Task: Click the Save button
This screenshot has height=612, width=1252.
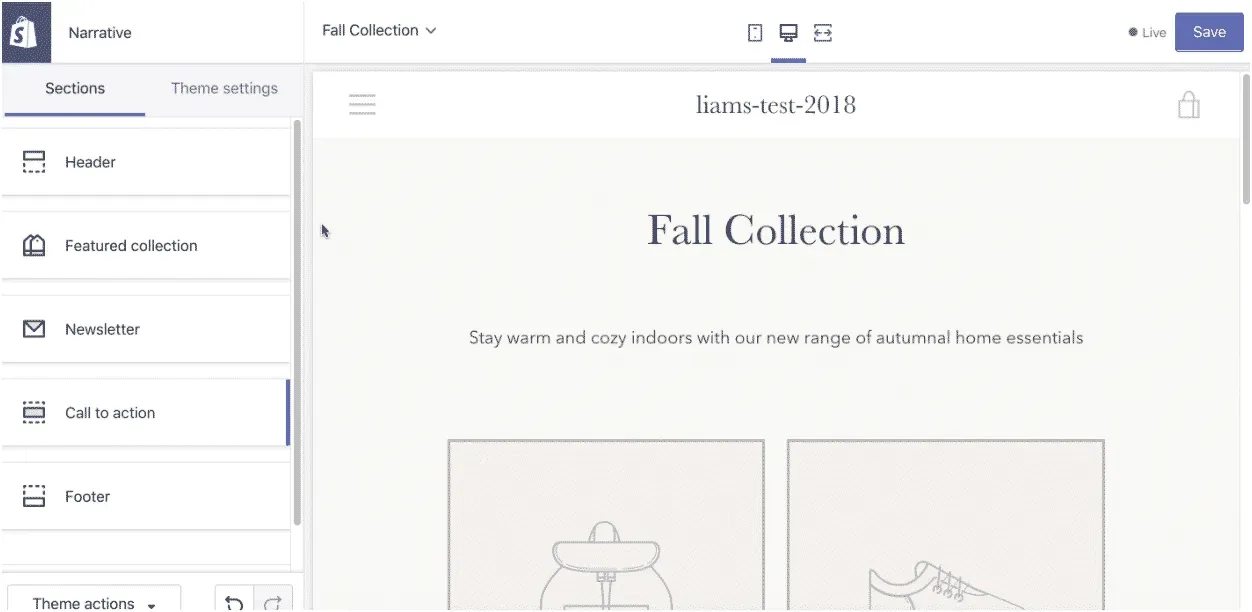Action: (1208, 31)
